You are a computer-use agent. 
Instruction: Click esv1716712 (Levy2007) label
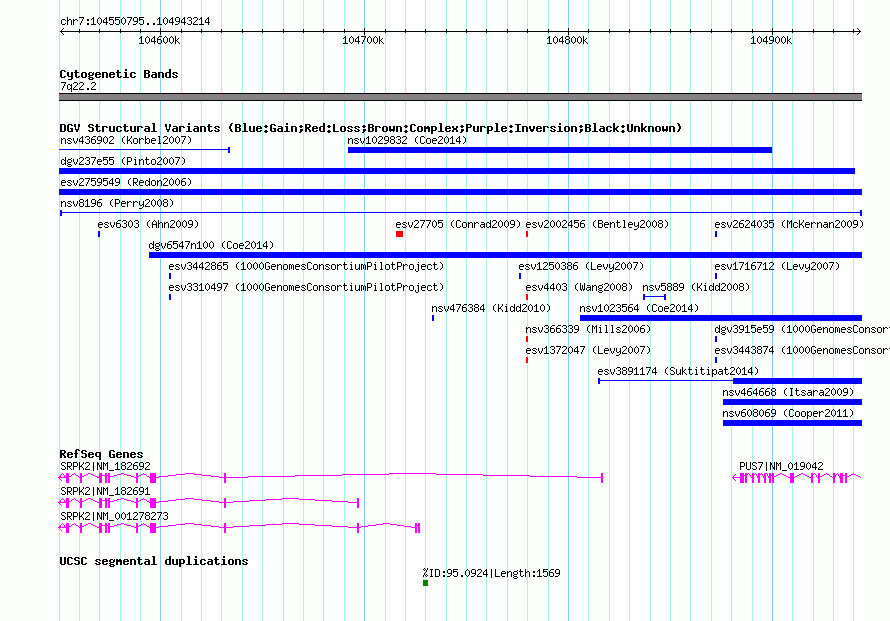coord(777,266)
